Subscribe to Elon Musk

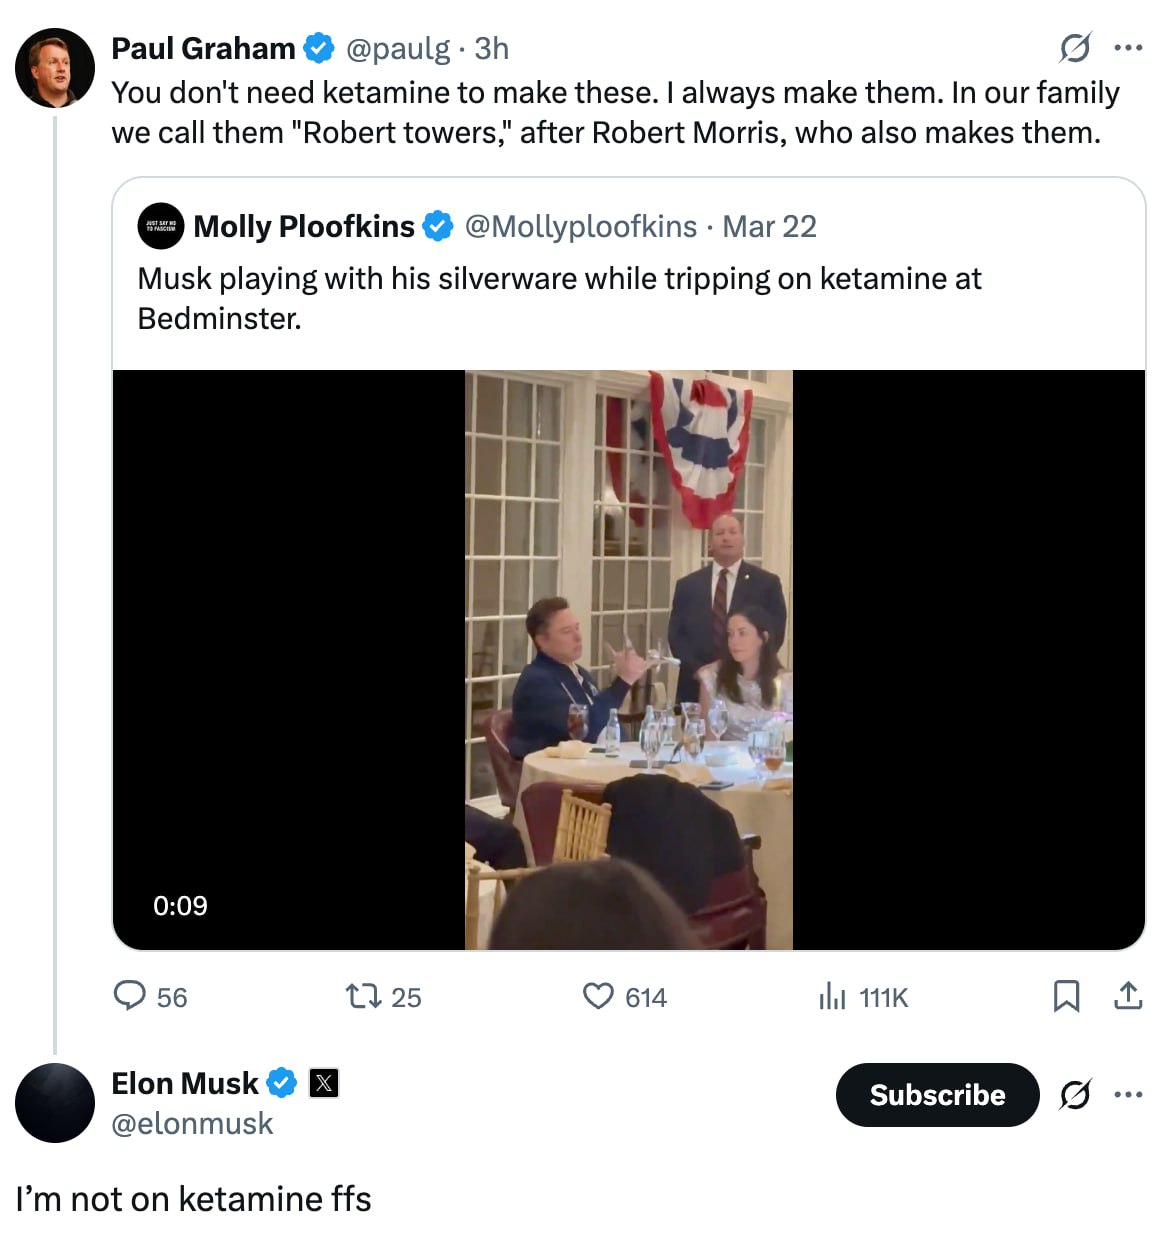937,1095
